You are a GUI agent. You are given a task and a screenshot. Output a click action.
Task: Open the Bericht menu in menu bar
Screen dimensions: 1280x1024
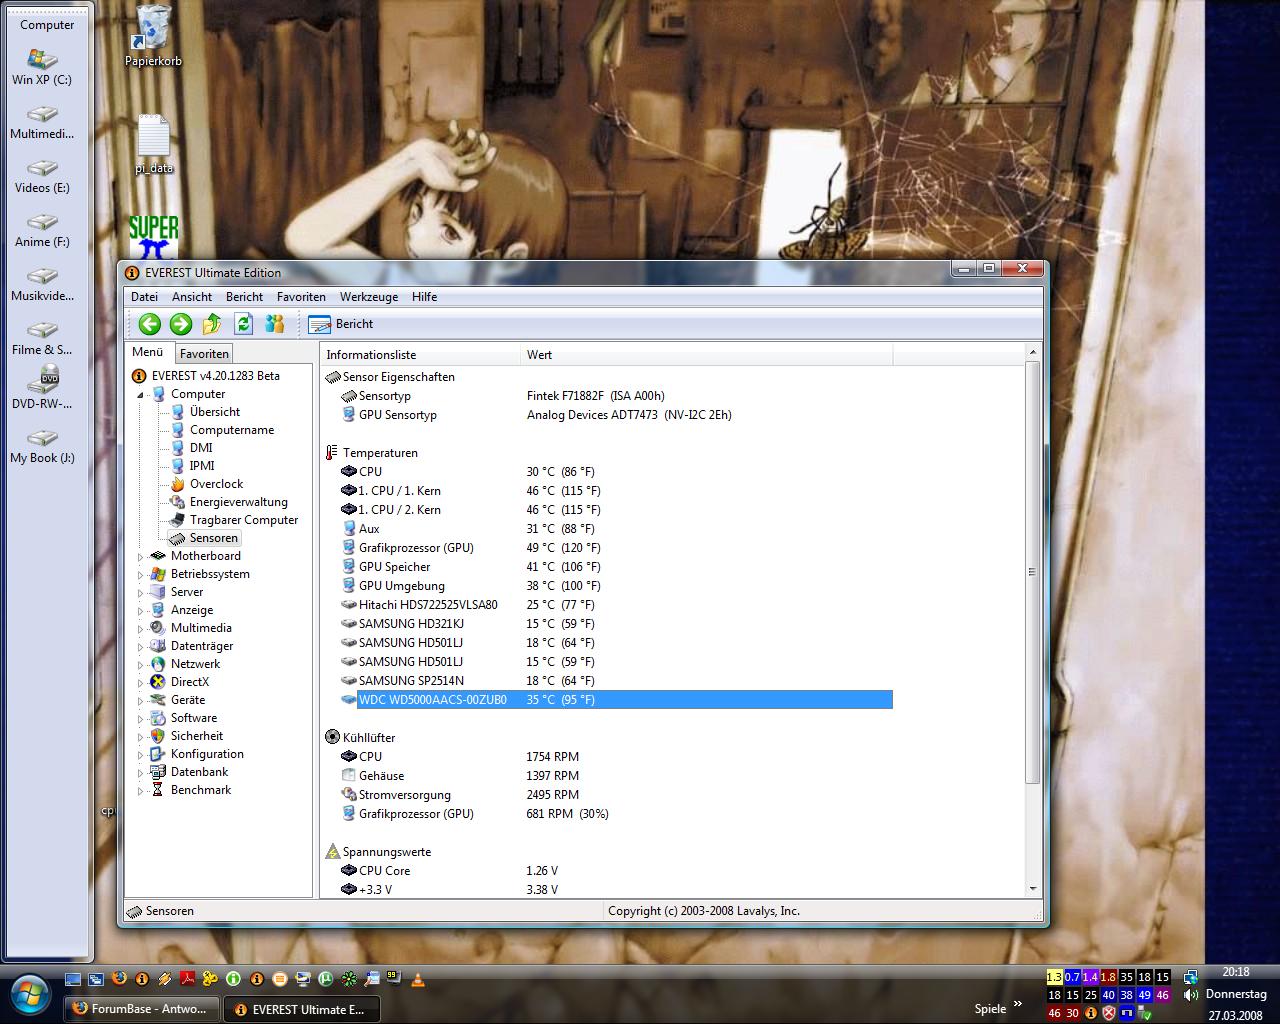pyautogui.click(x=244, y=297)
